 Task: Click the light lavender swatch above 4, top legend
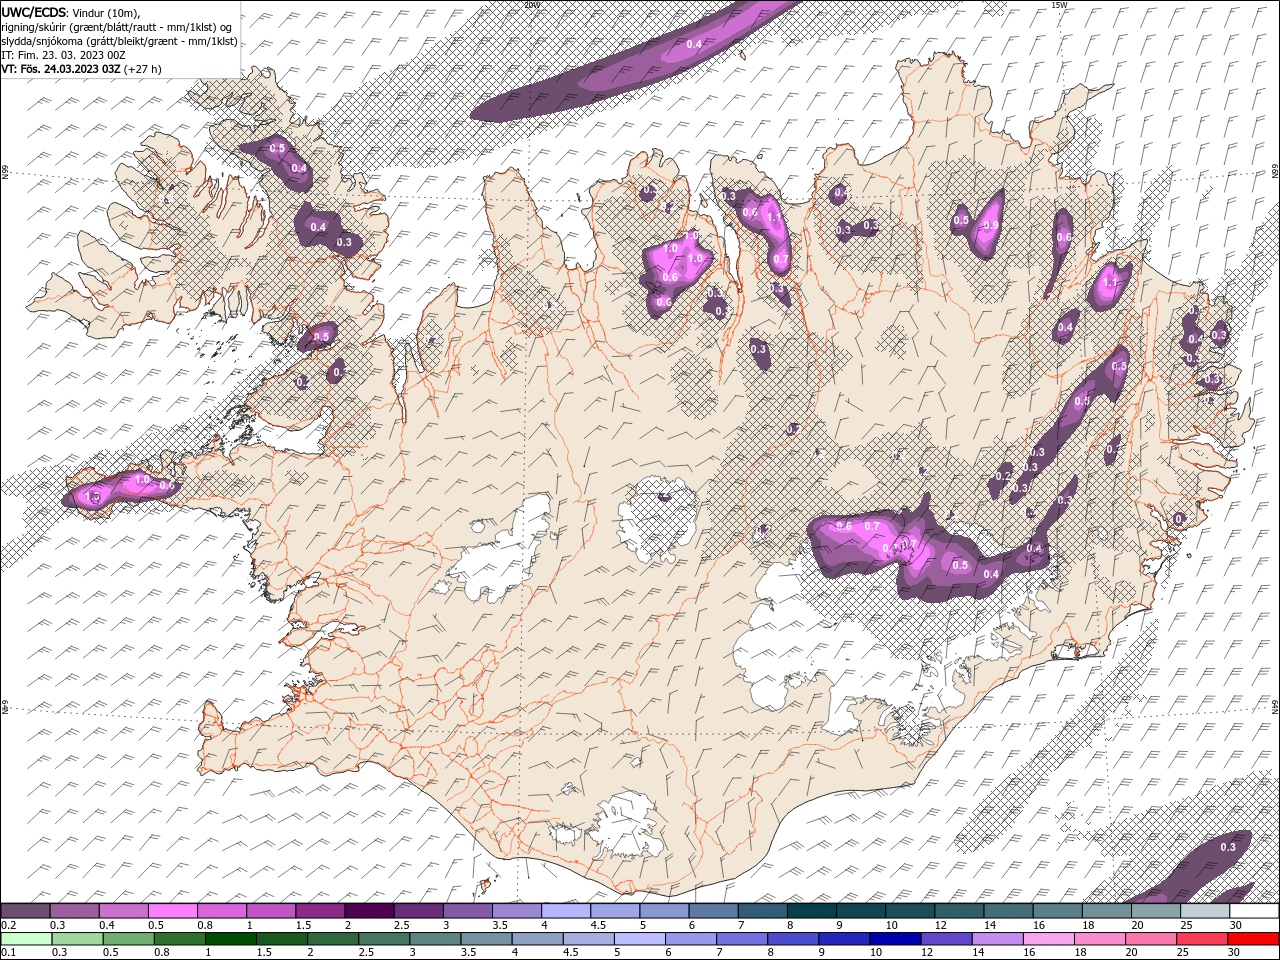(x=564, y=911)
